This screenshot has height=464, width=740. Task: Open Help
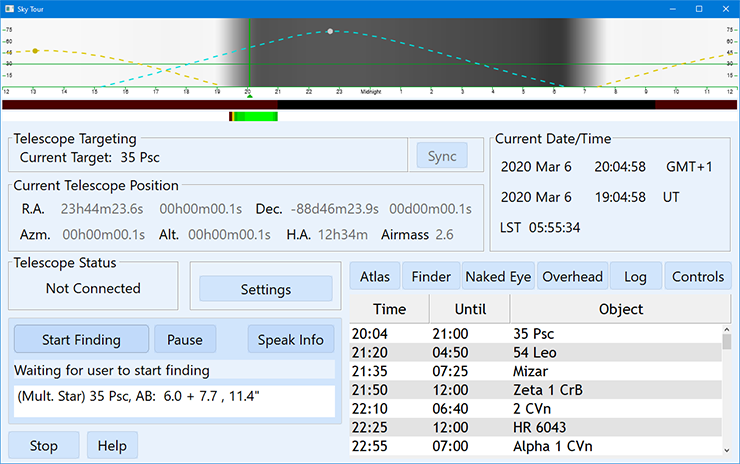pyautogui.click(x=112, y=446)
